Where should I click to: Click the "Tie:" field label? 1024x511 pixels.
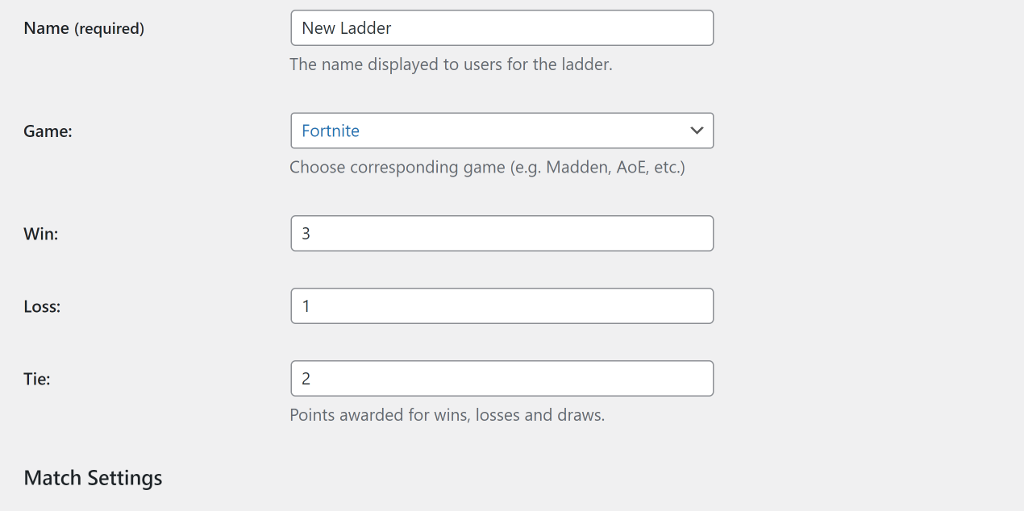pos(37,379)
